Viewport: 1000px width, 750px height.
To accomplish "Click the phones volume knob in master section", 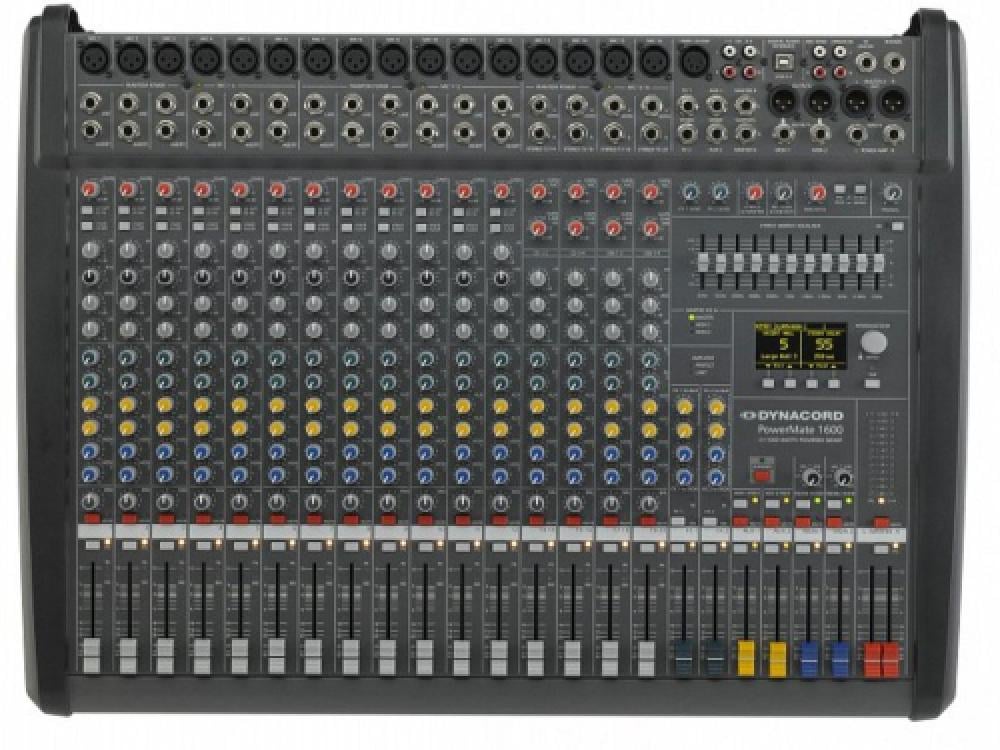I will 892,193.
